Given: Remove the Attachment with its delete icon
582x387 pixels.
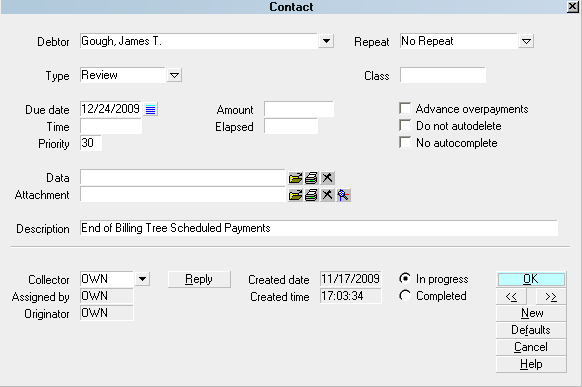Looking at the screenshot, I should [x=327, y=195].
